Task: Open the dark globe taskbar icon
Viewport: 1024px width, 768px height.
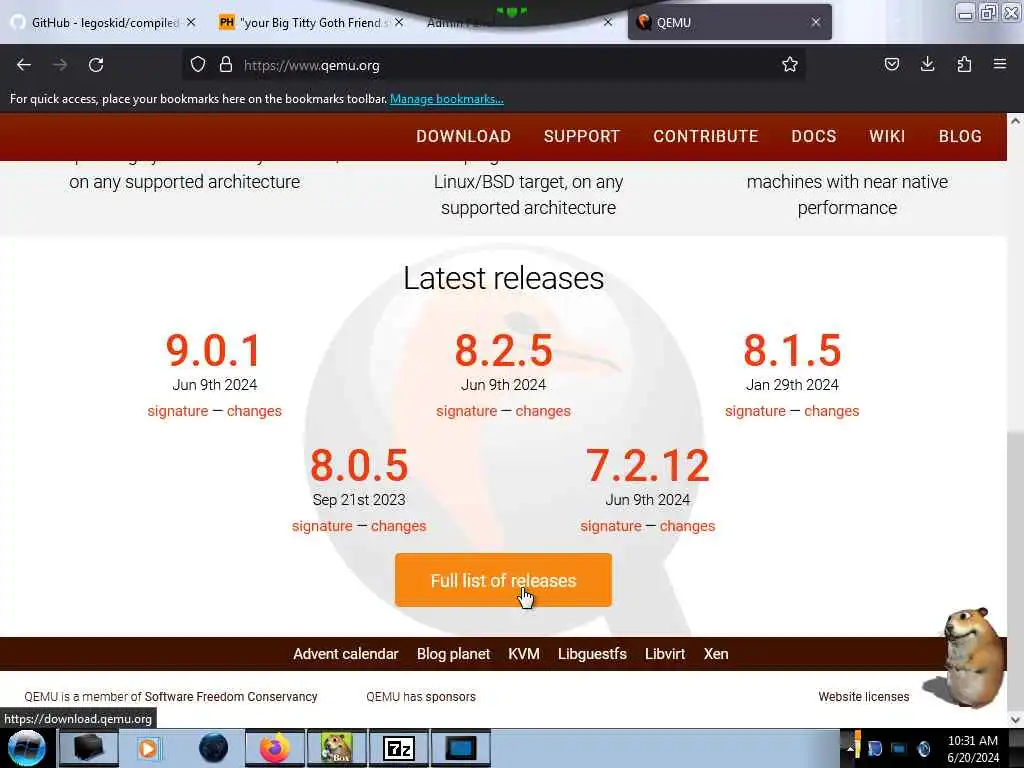Action: 213,748
